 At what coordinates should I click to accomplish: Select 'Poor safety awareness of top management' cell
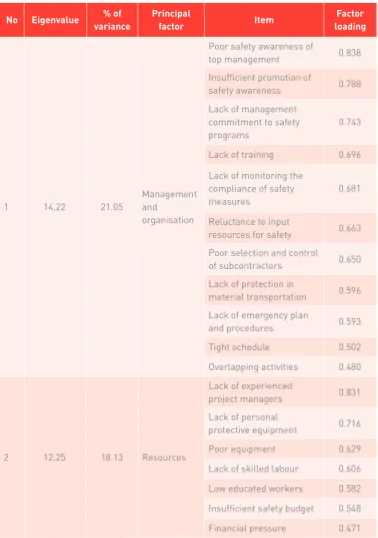pyautogui.click(x=264, y=53)
